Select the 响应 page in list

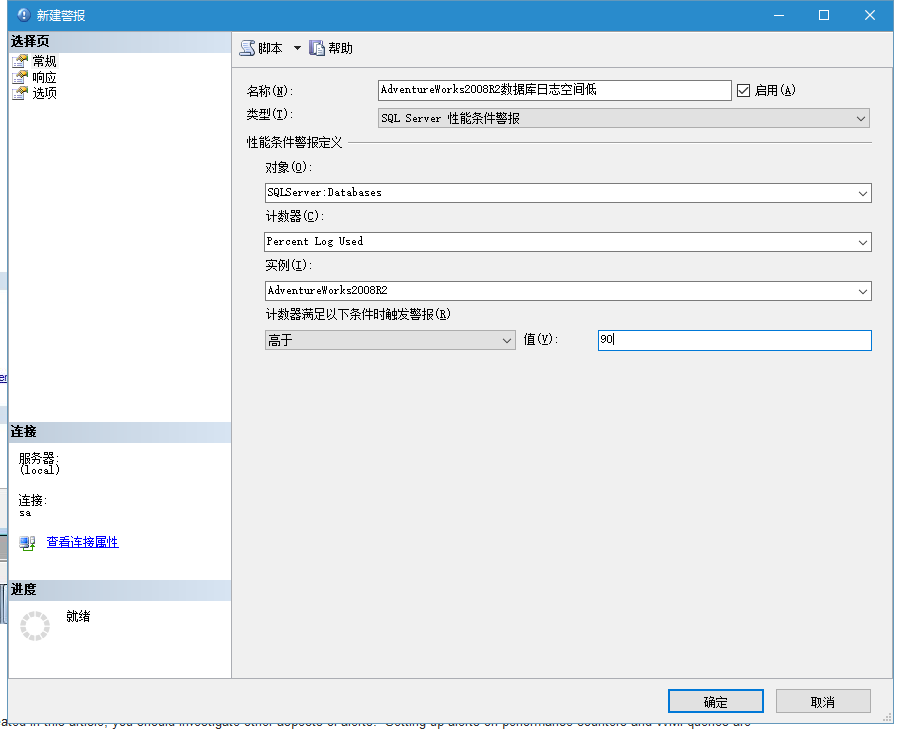(45, 77)
